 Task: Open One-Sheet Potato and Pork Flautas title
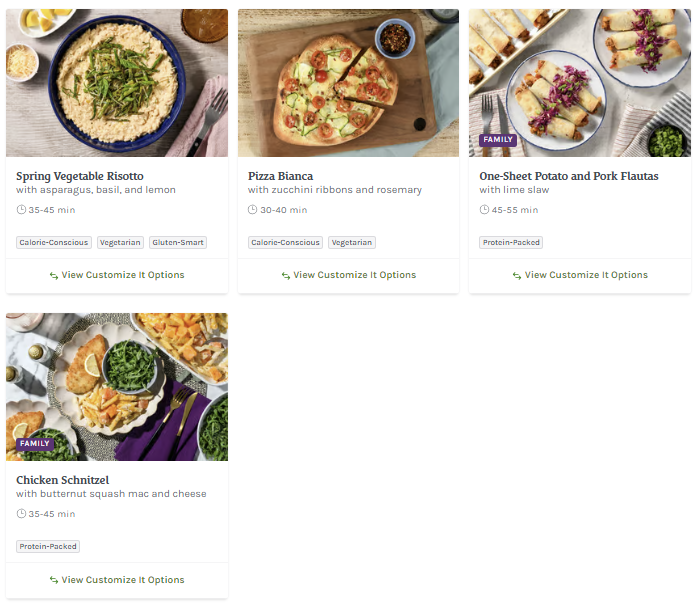tap(568, 176)
